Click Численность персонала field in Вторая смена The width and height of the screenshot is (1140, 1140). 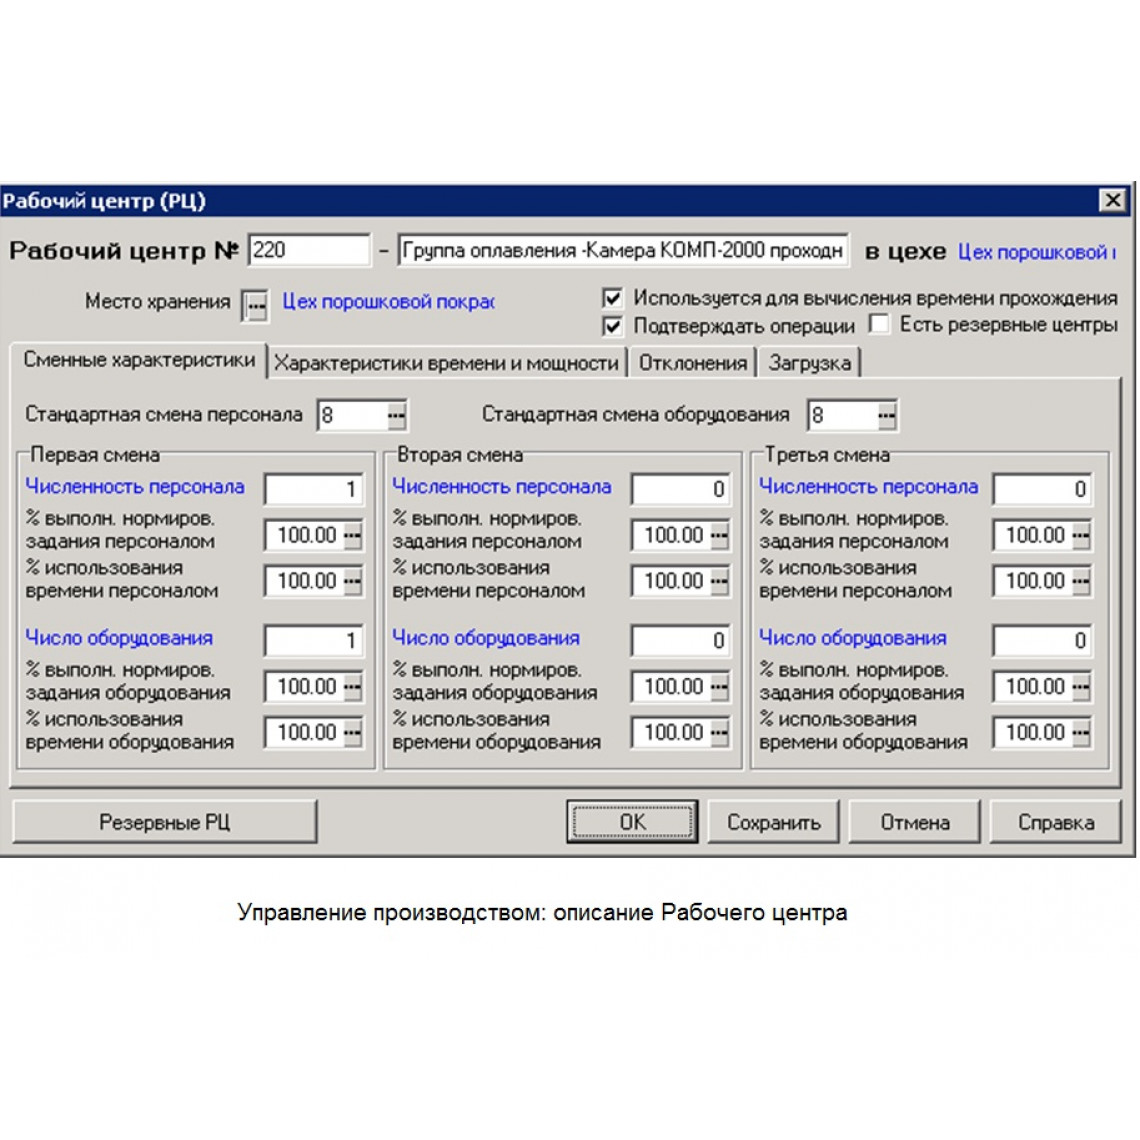[x=681, y=489]
